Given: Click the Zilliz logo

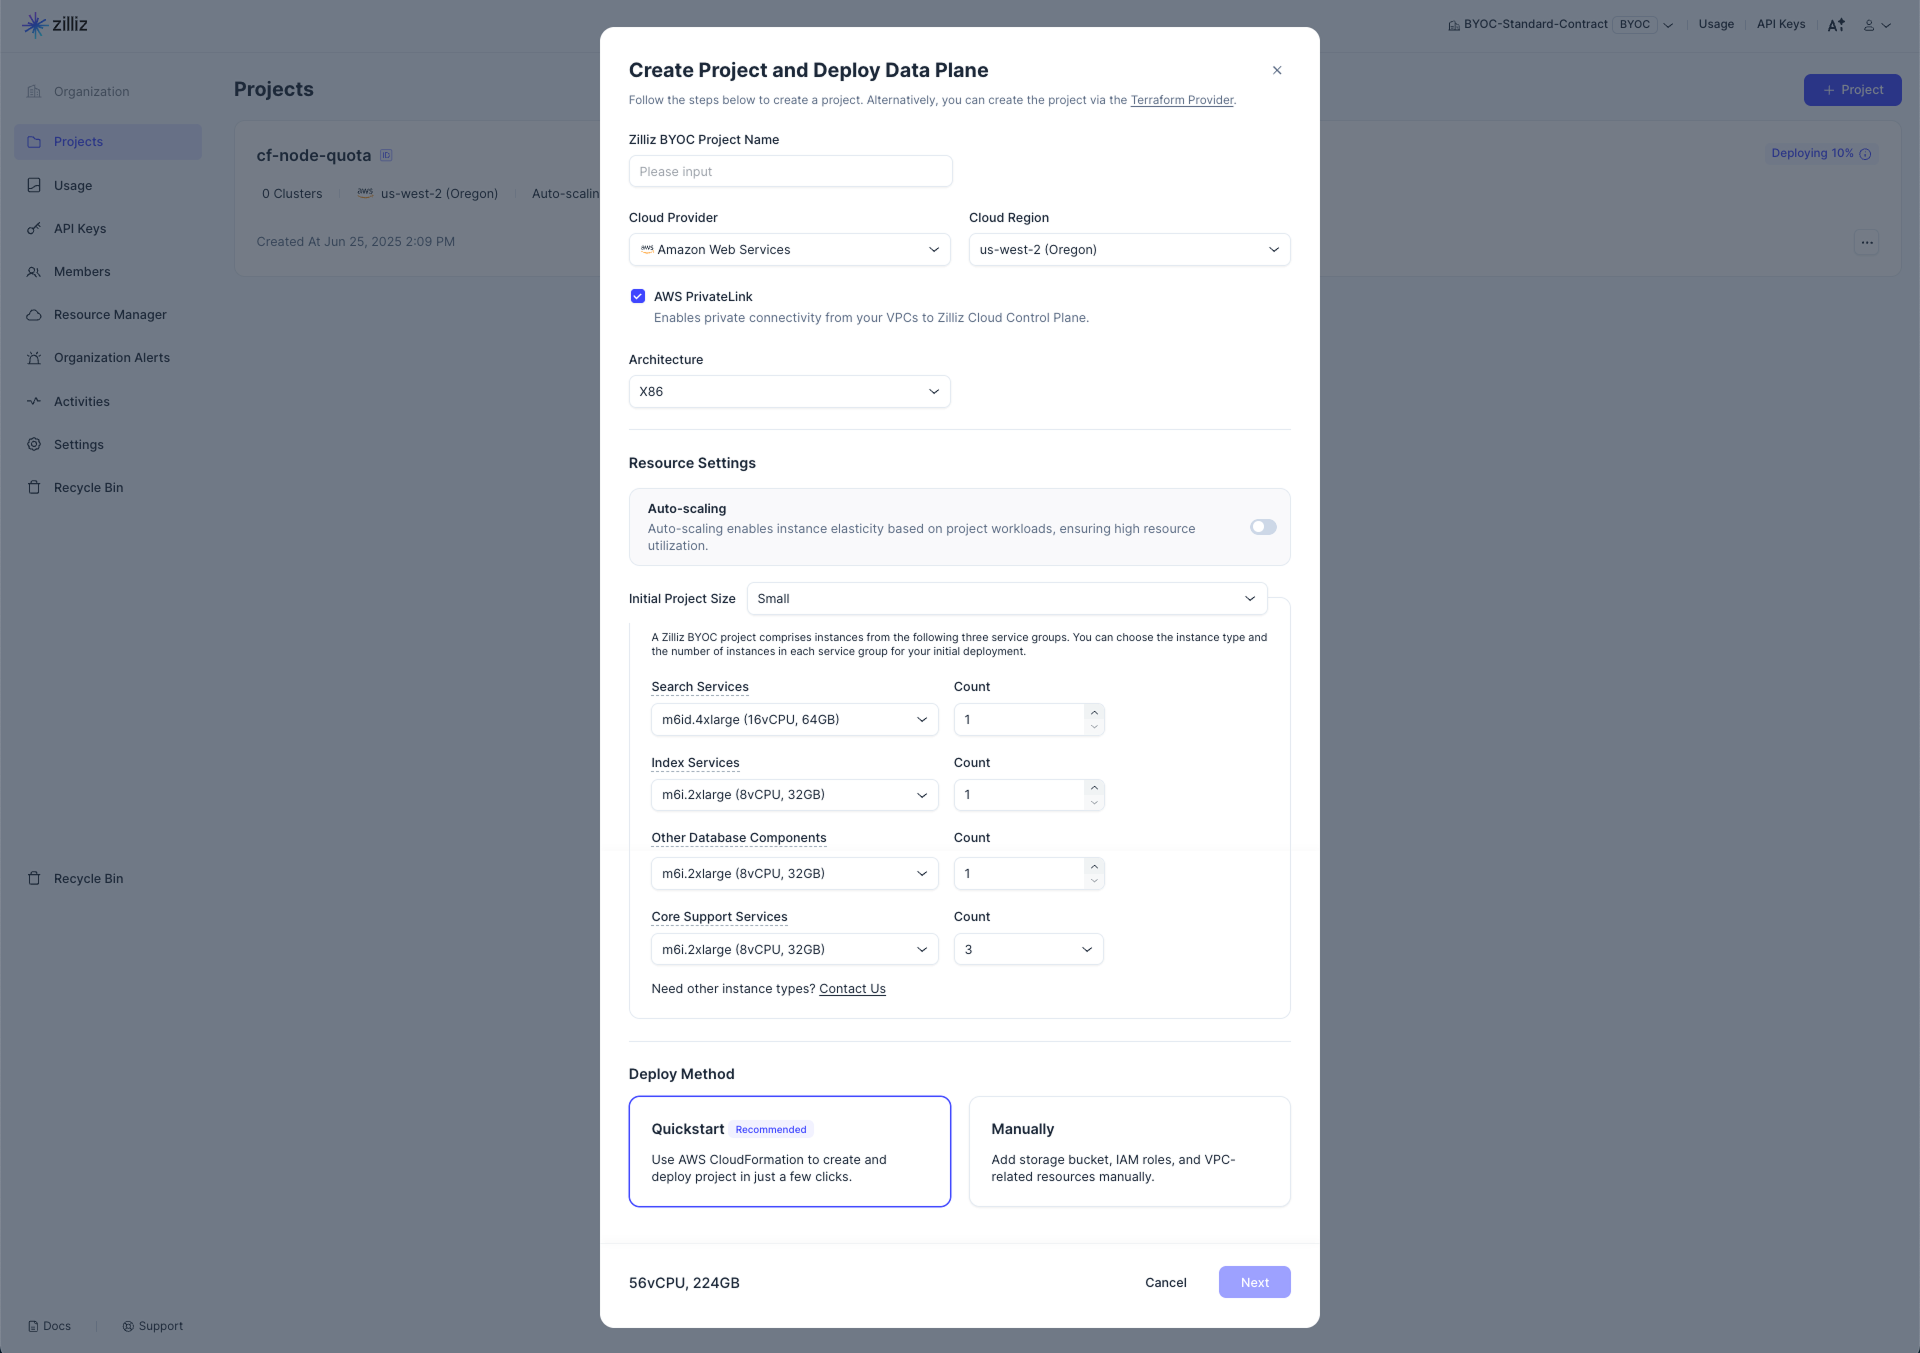Looking at the screenshot, I should point(55,24).
